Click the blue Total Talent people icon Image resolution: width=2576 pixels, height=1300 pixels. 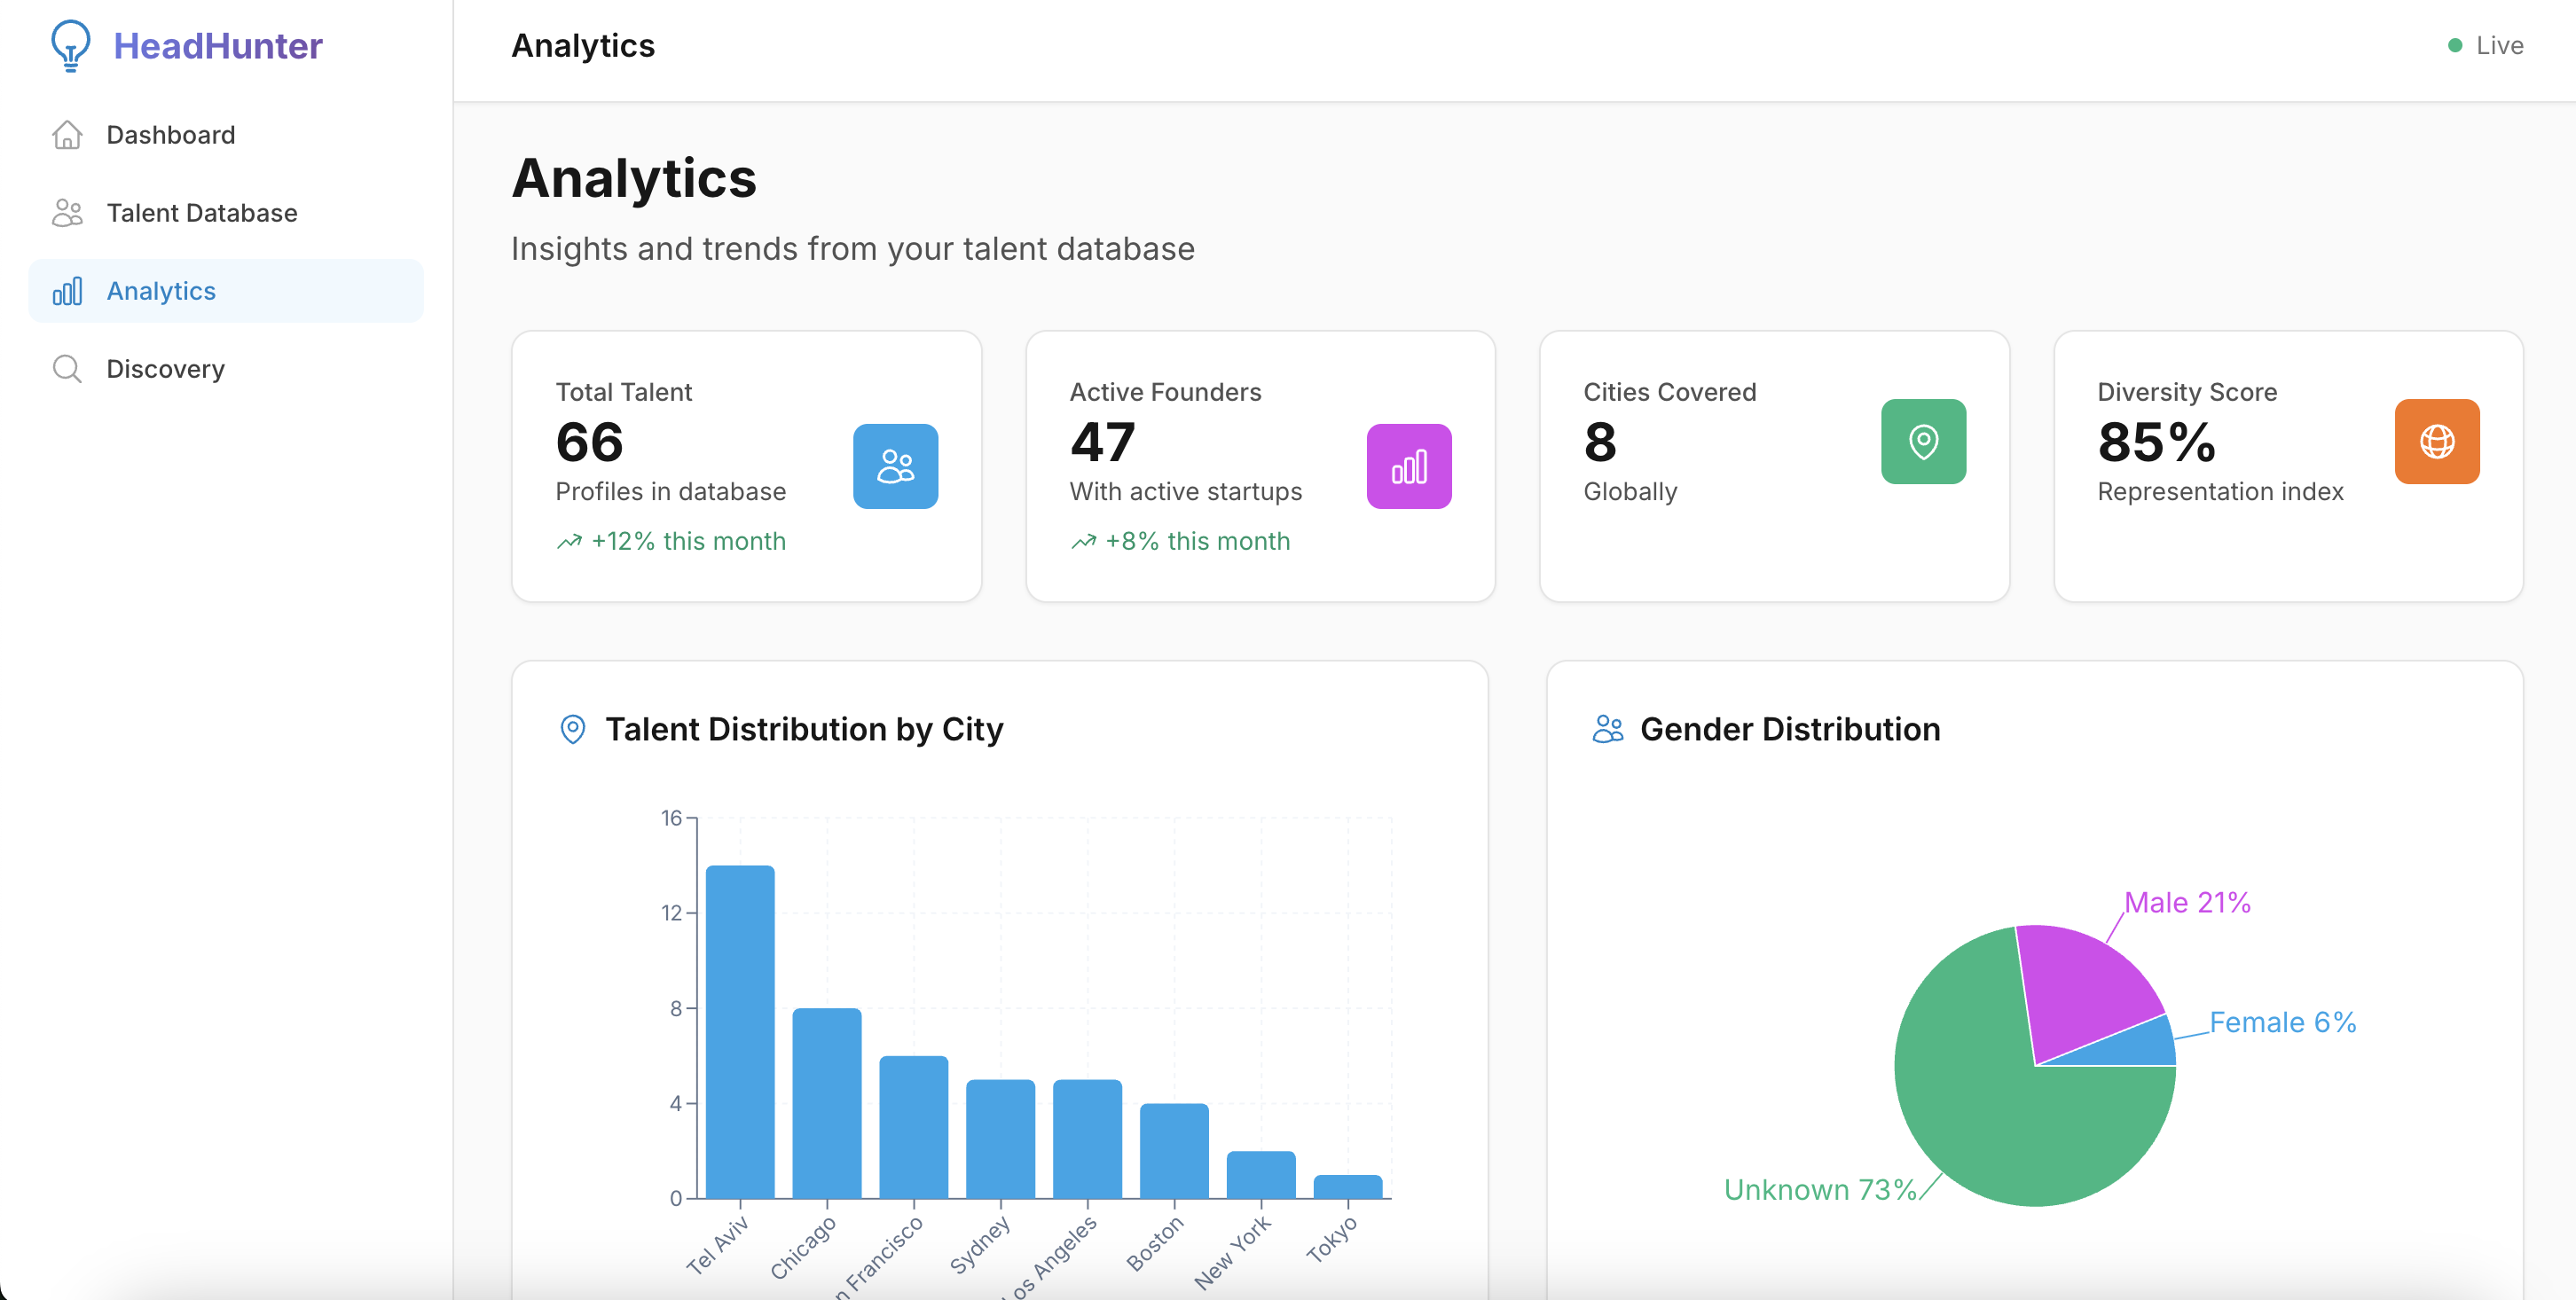coord(895,466)
